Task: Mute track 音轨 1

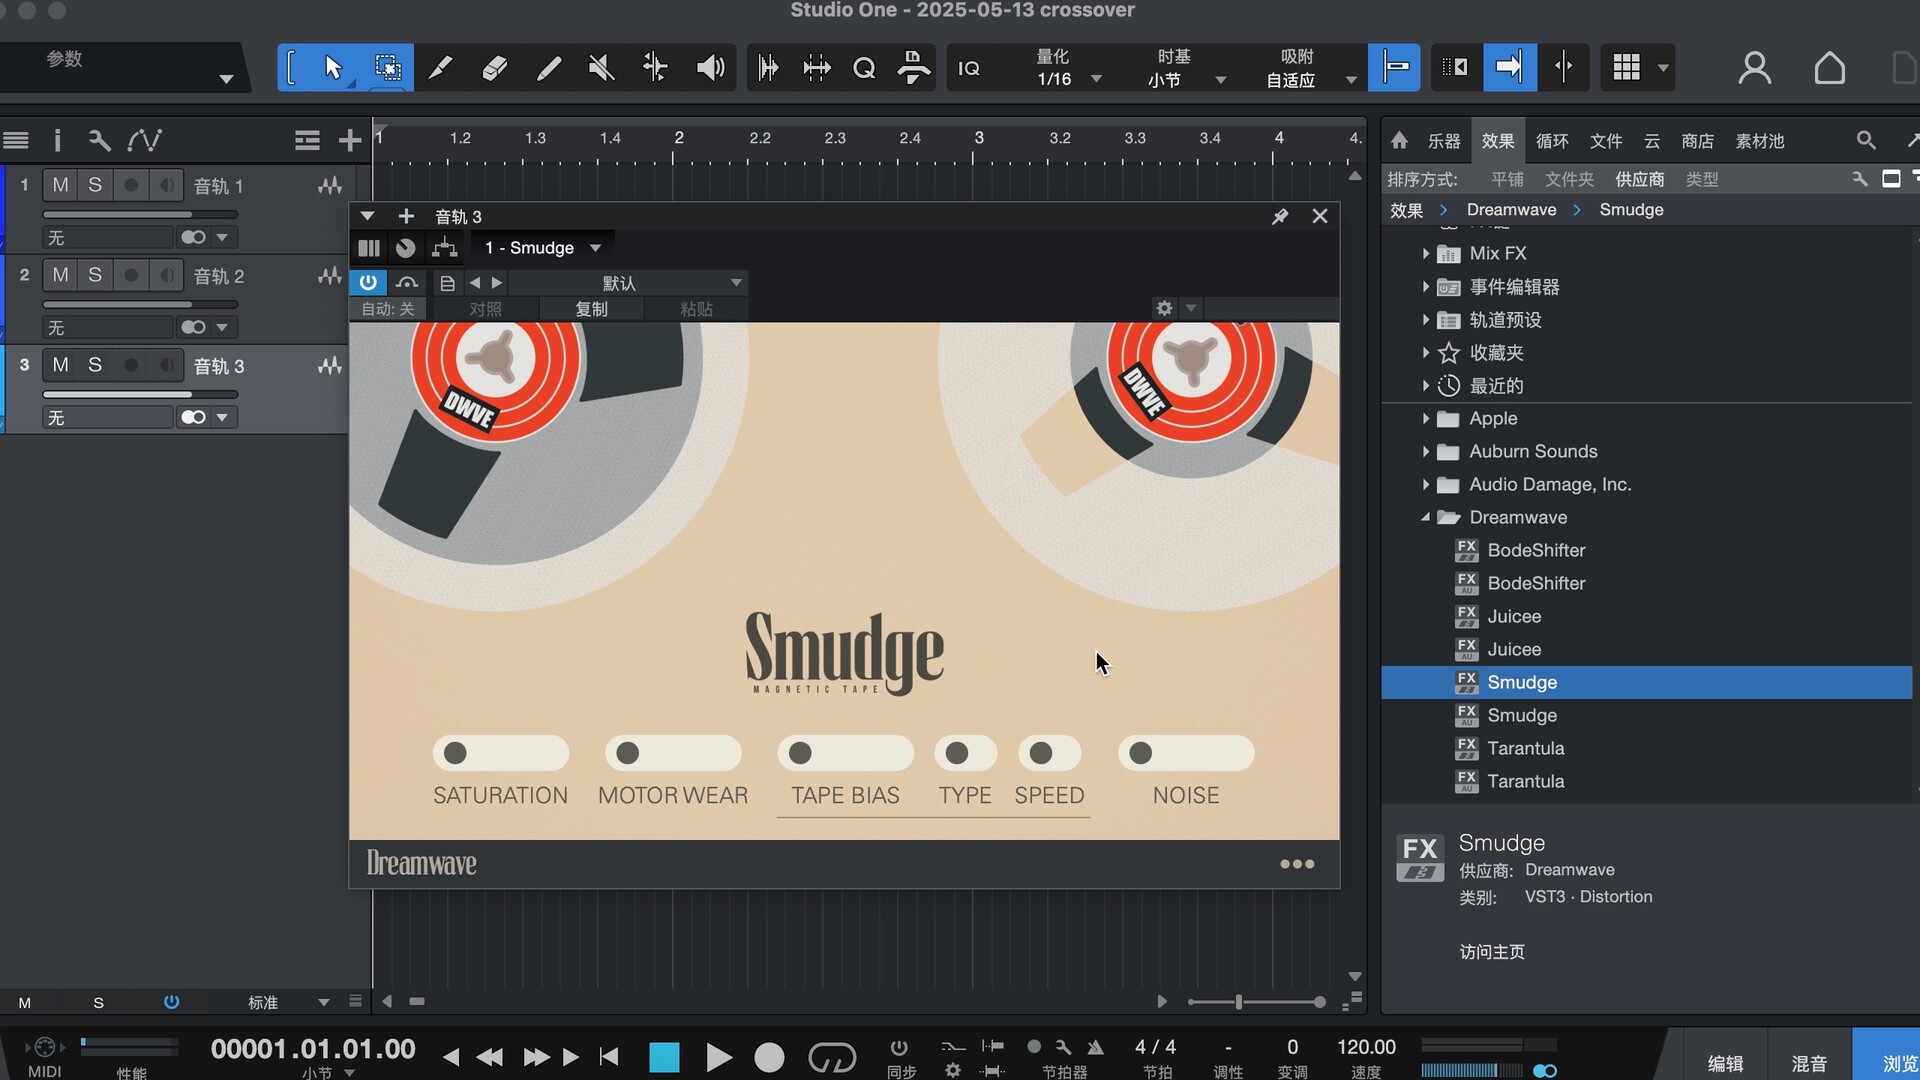Action: pos(61,185)
